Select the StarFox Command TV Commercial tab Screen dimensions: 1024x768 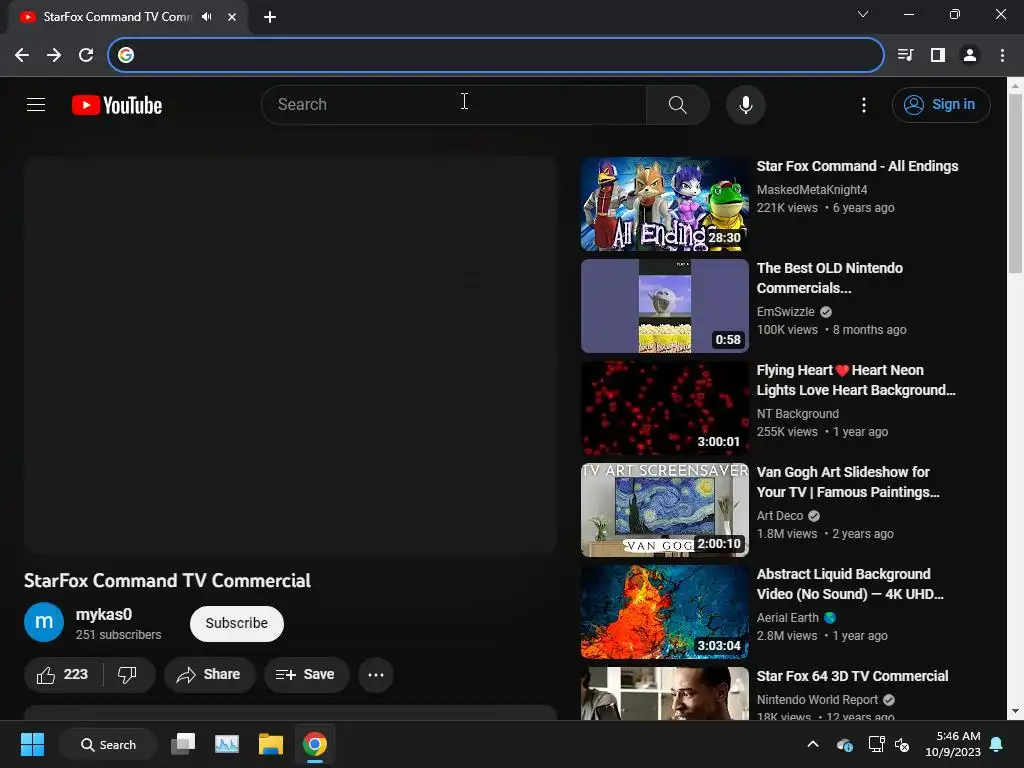[x=117, y=17]
